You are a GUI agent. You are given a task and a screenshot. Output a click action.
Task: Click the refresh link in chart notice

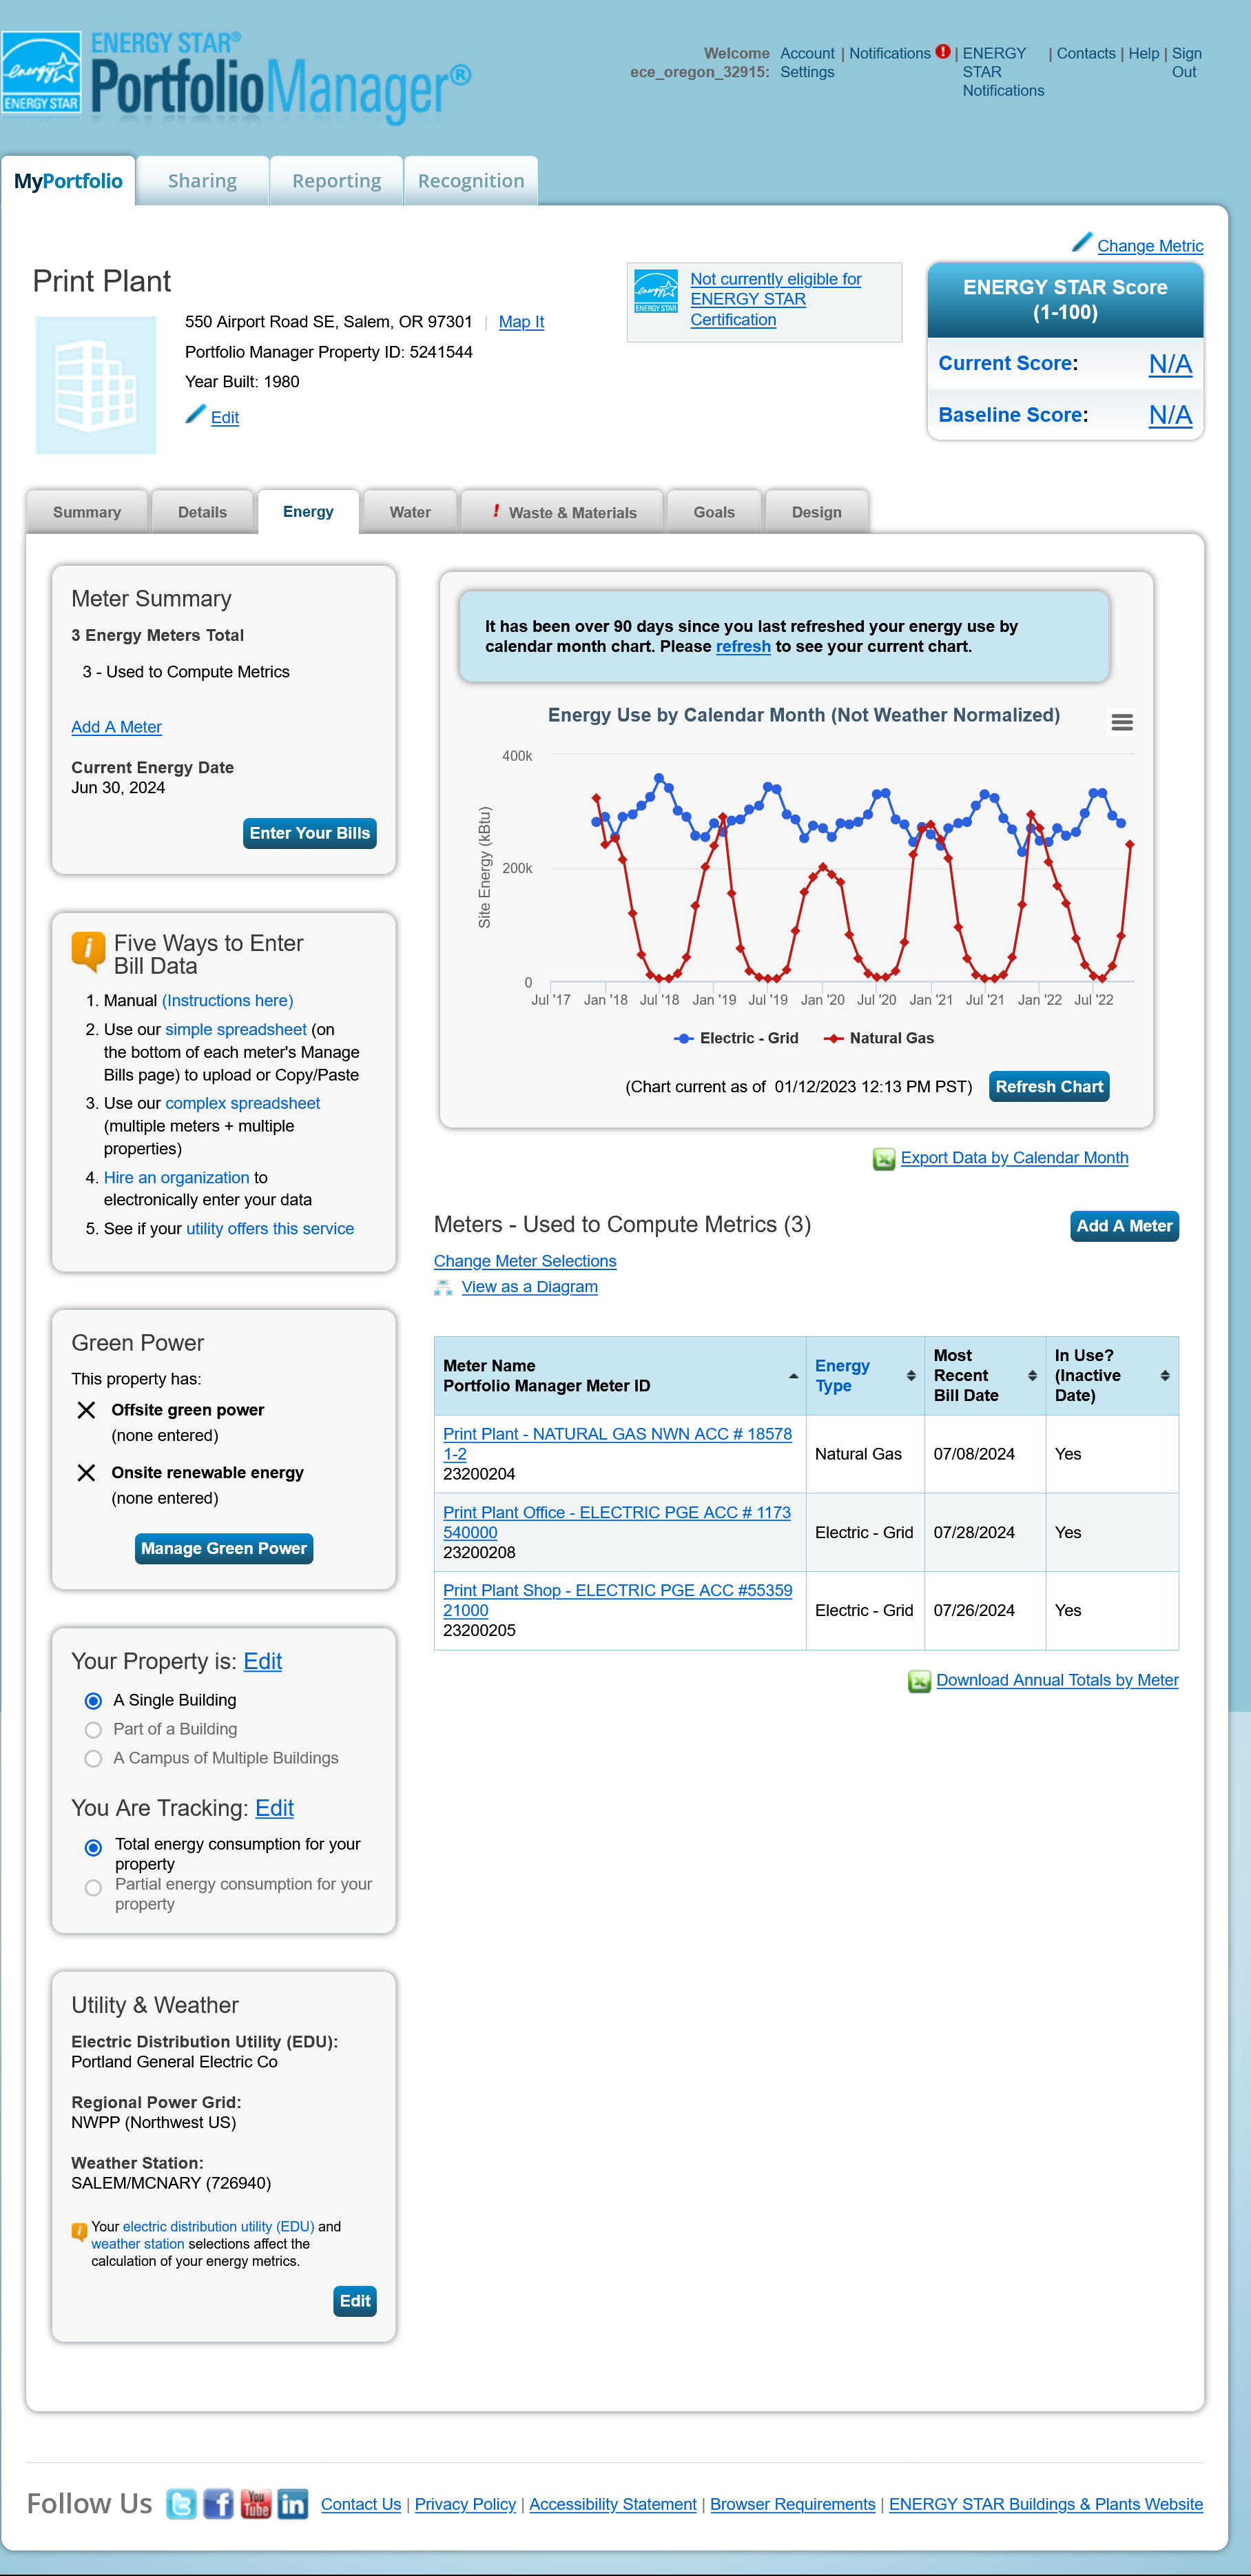point(743,647)
